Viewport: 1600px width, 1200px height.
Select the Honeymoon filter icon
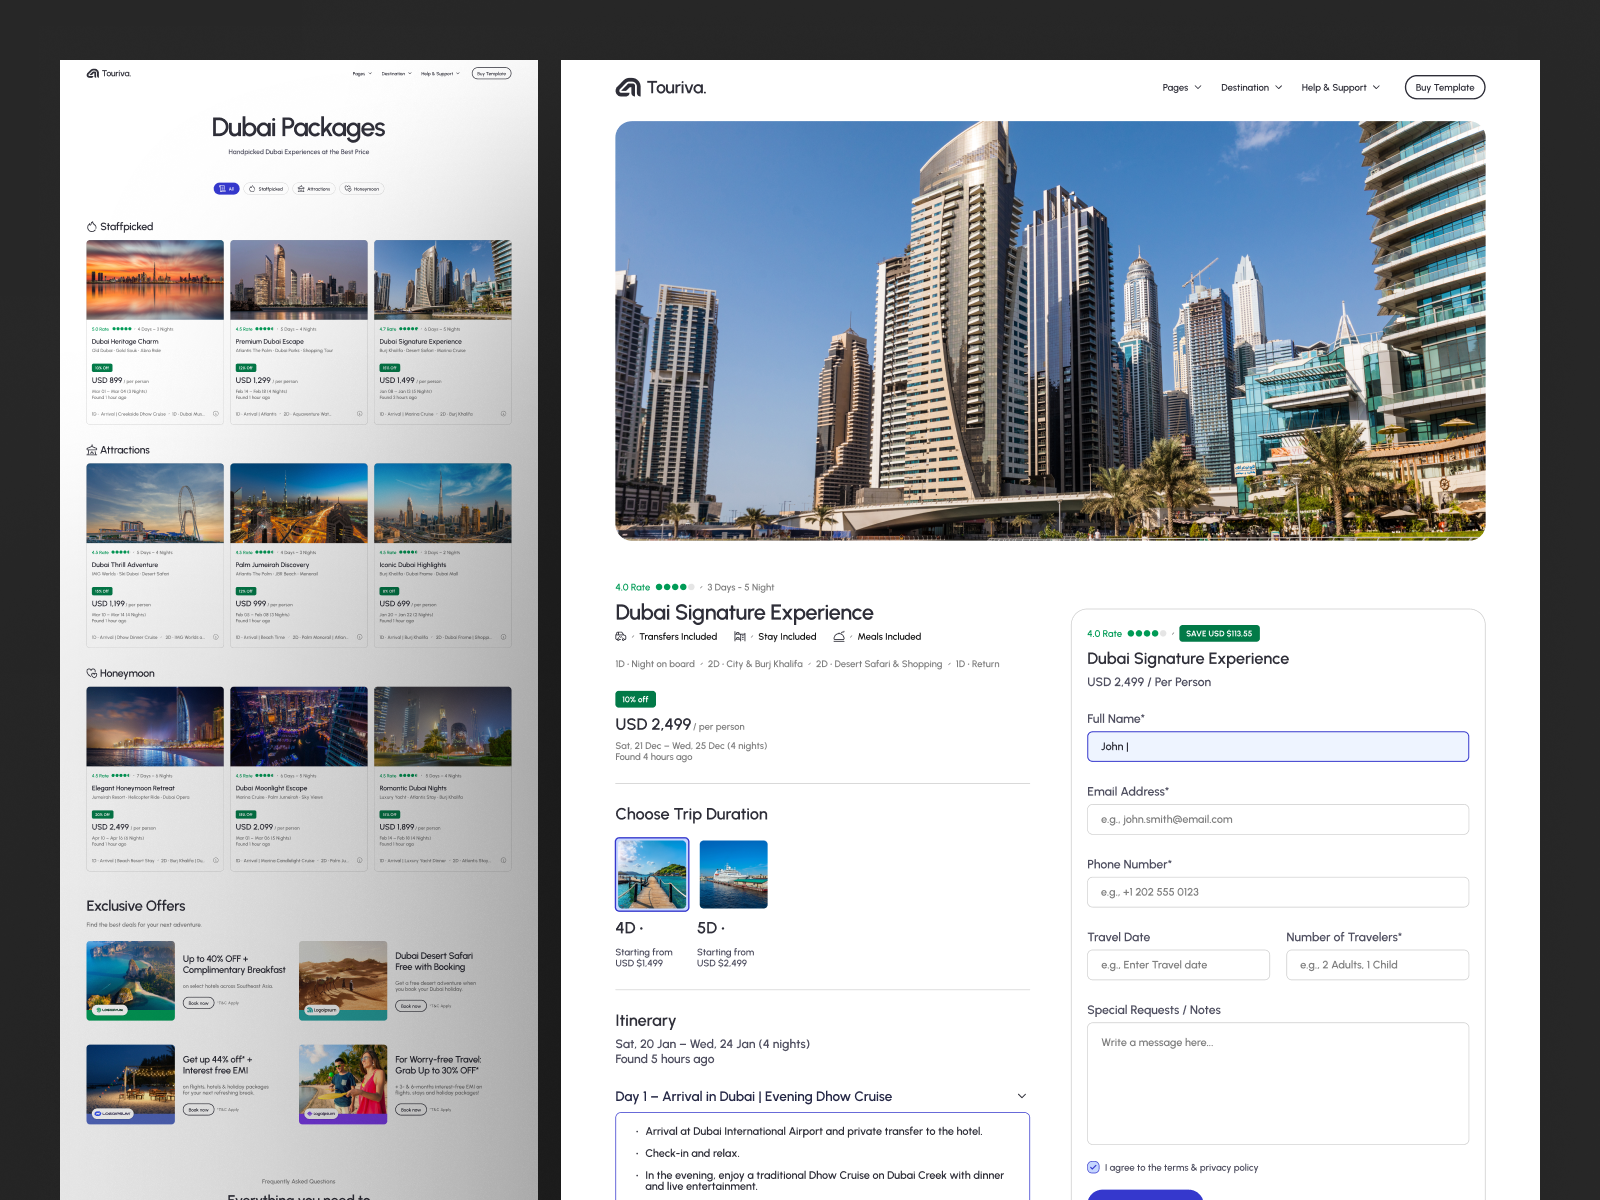[x=348, y=189]
